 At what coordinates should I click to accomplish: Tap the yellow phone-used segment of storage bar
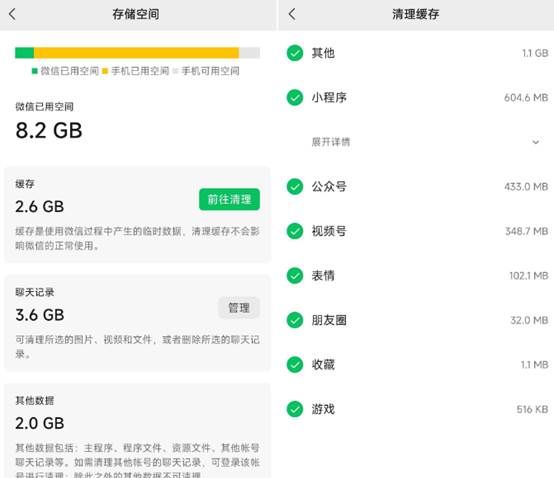[x=136, y=53]
